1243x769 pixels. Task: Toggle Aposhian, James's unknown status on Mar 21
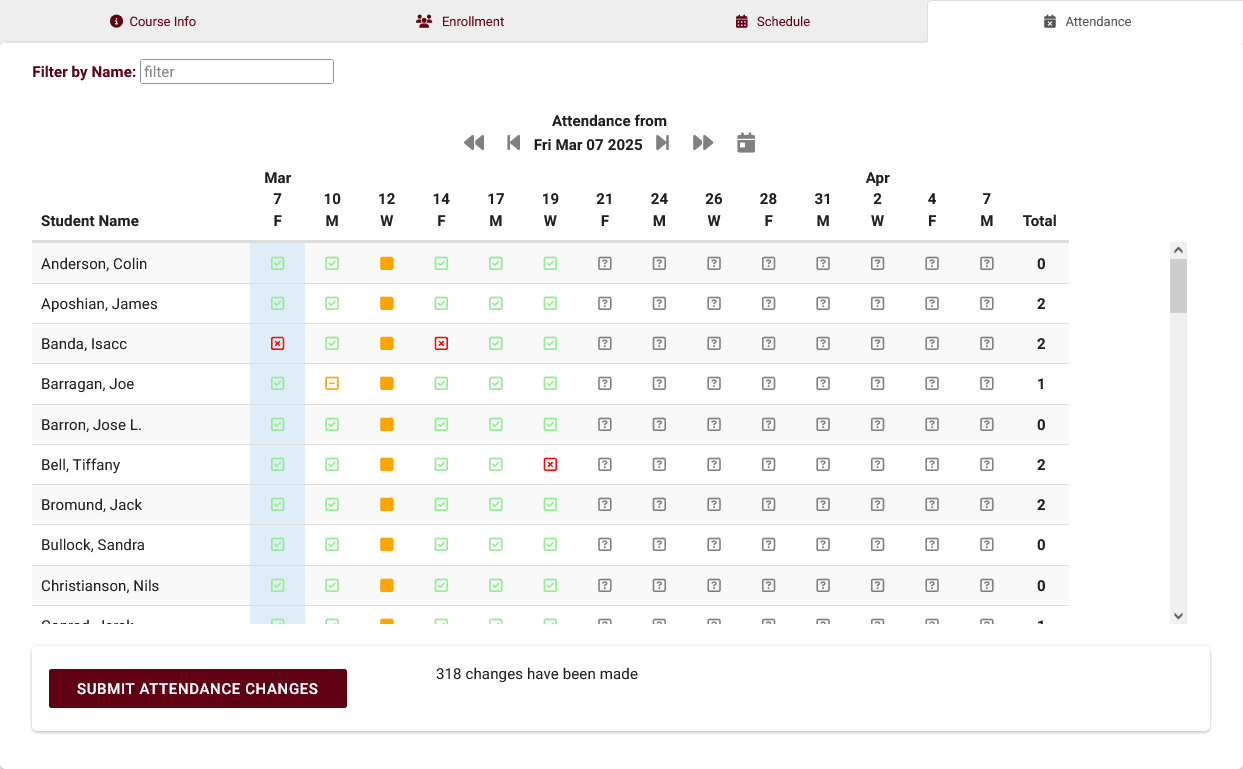click(x=605, y=304)
